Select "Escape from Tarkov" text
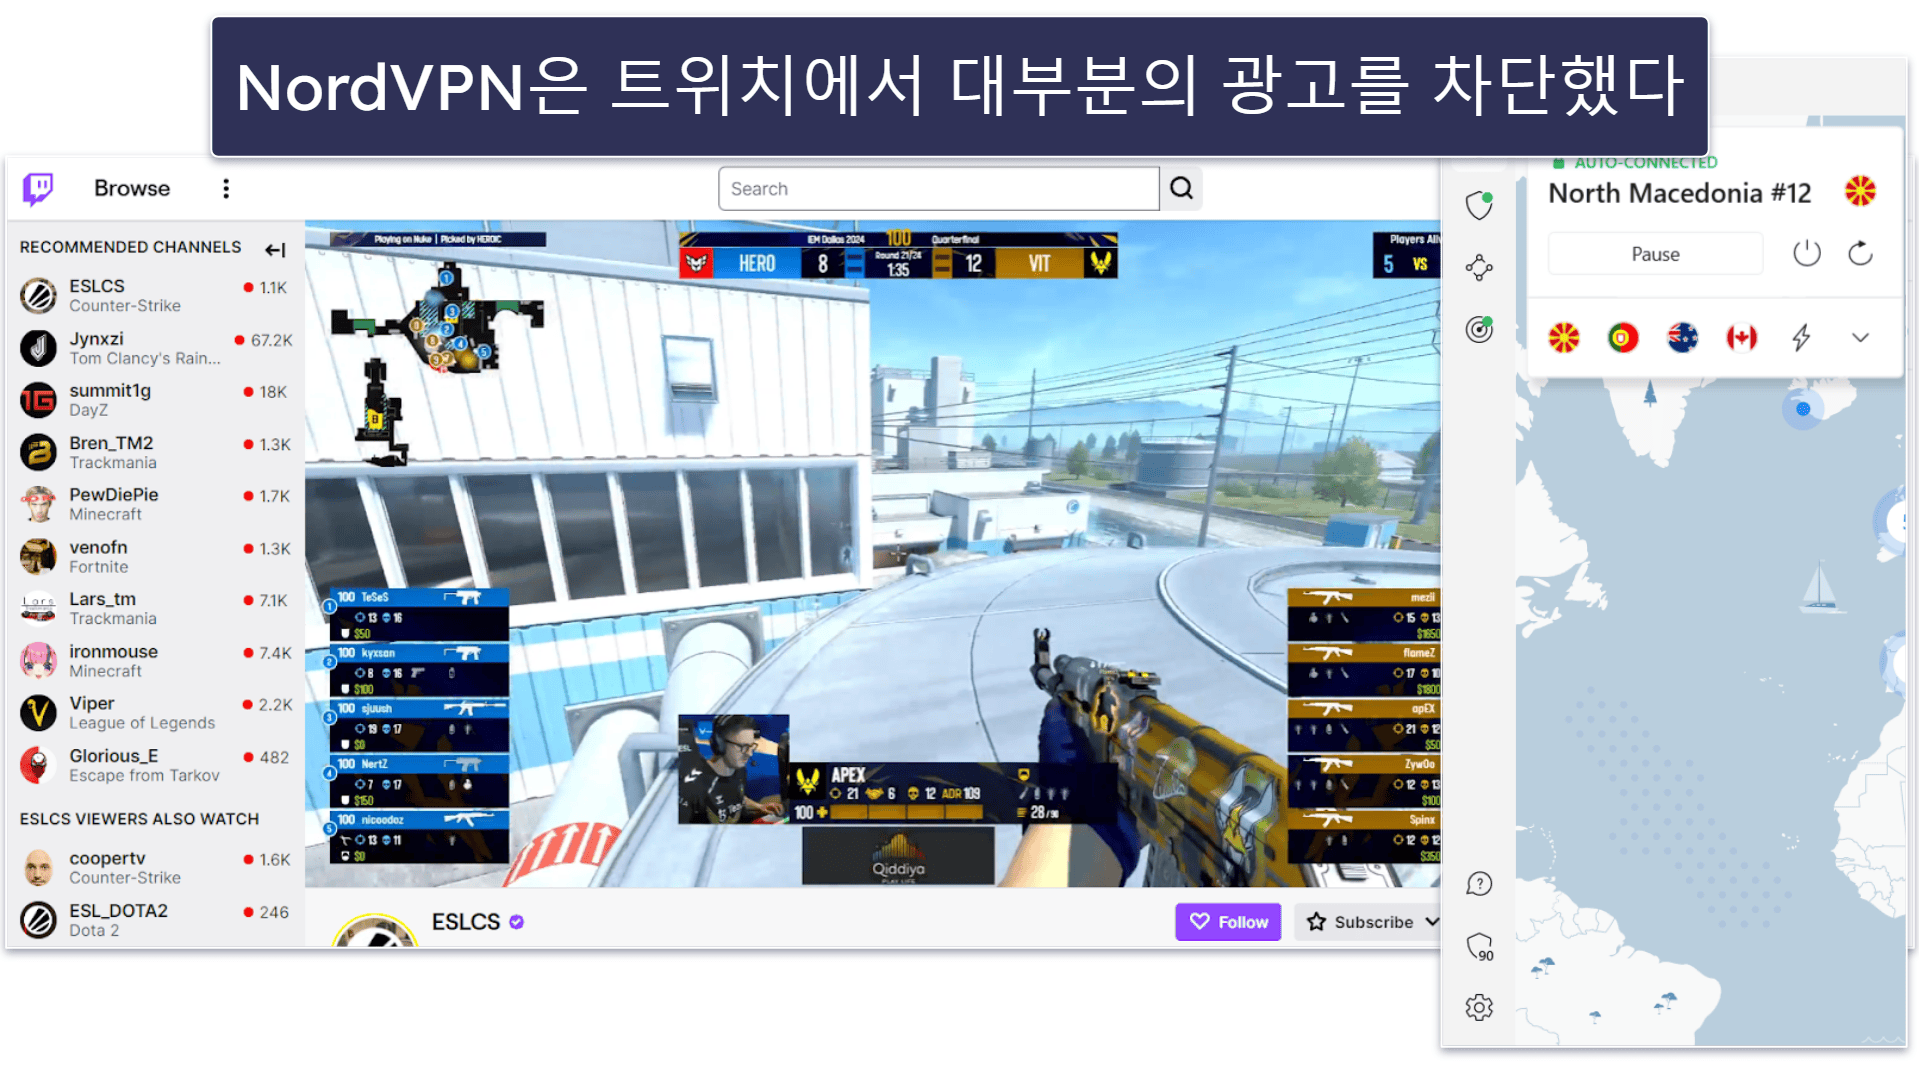 click(x=145, y=776)
